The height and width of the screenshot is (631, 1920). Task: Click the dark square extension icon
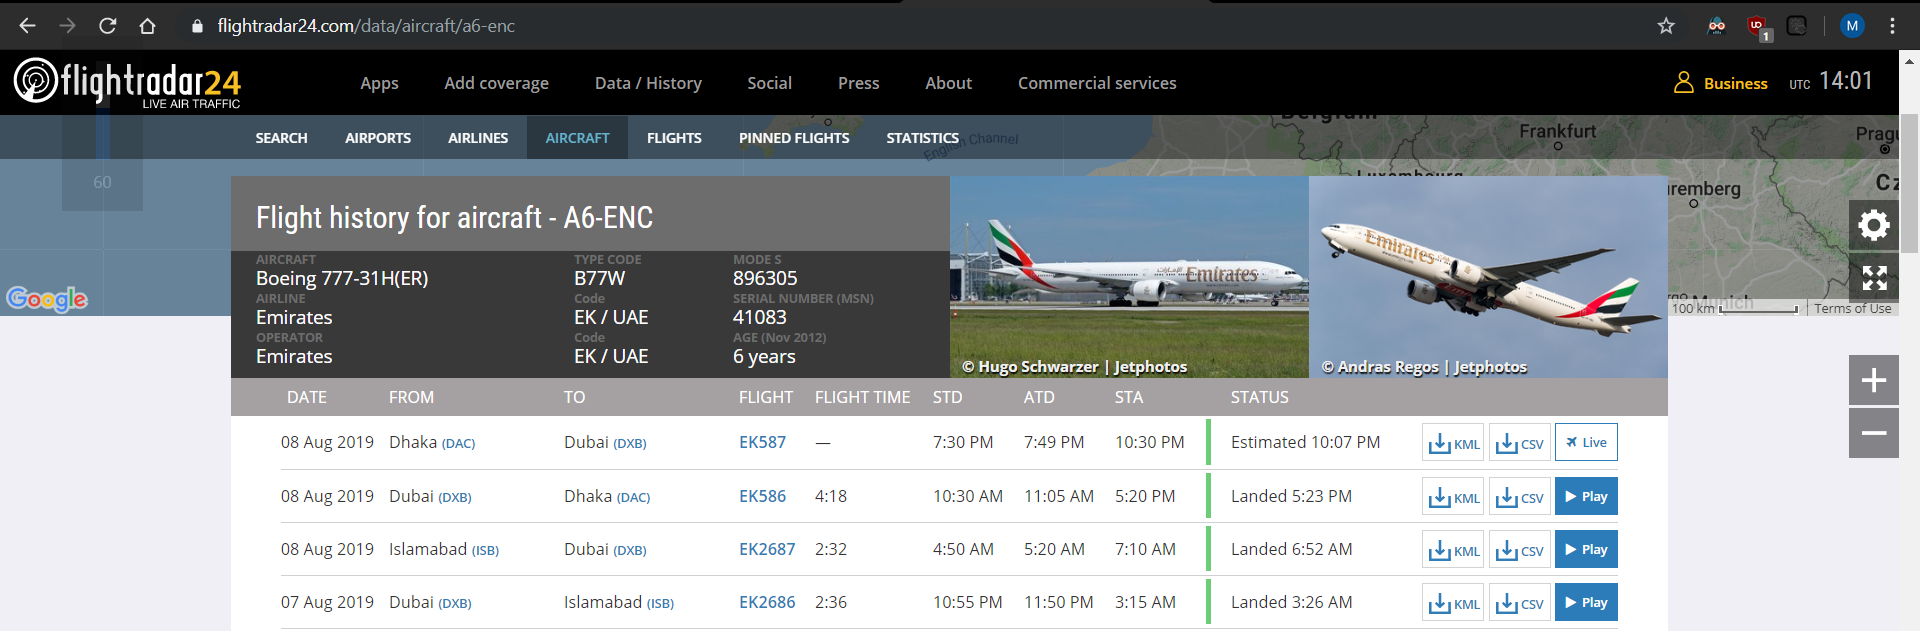(1797, 26)
